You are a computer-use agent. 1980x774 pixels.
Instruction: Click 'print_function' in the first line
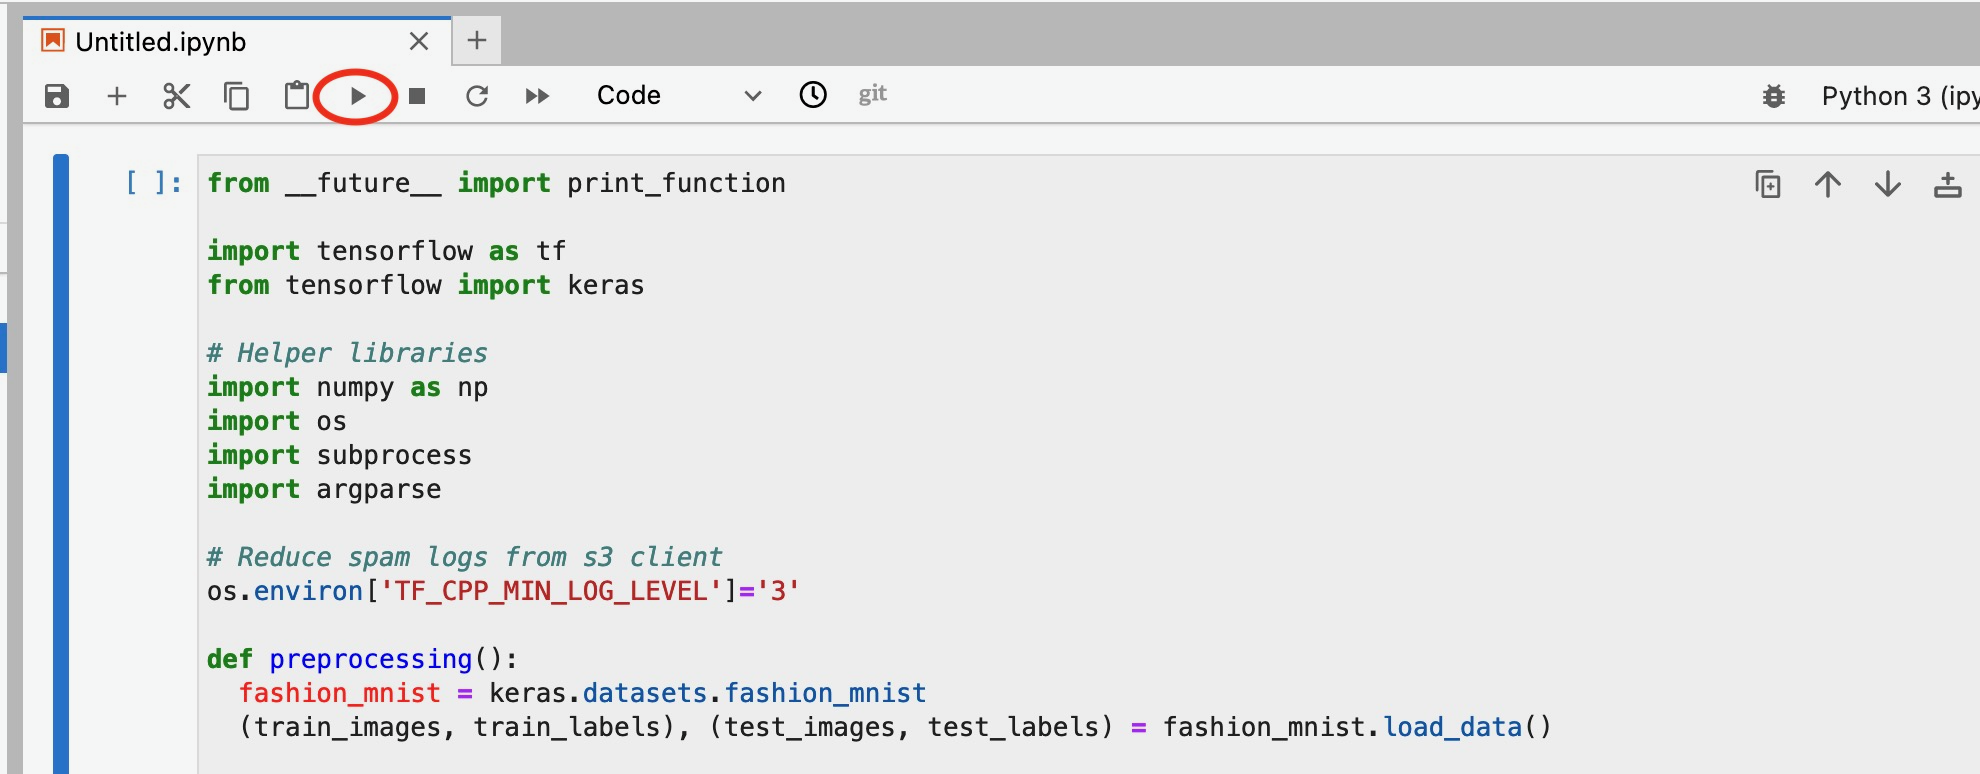click(676, 183)
